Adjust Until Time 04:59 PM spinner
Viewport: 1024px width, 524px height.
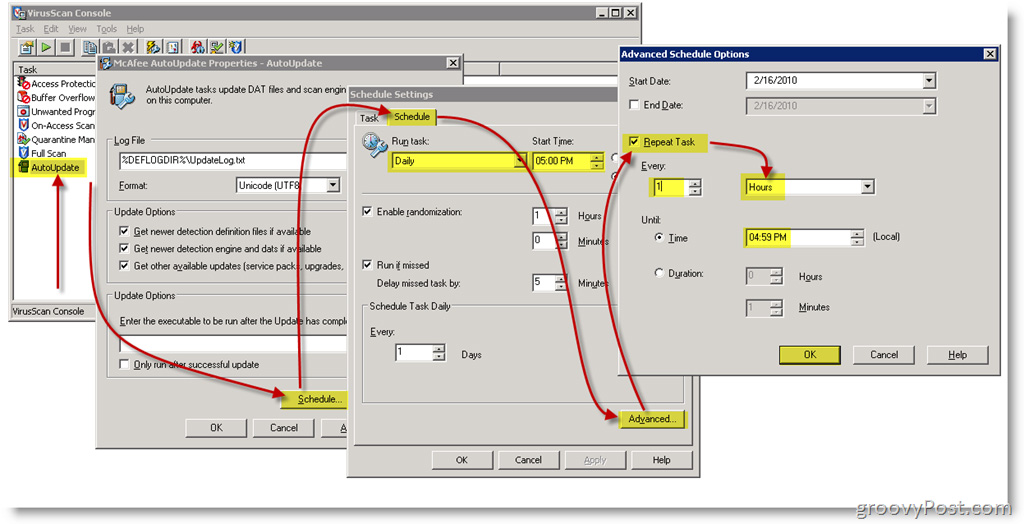click(857, 238)
